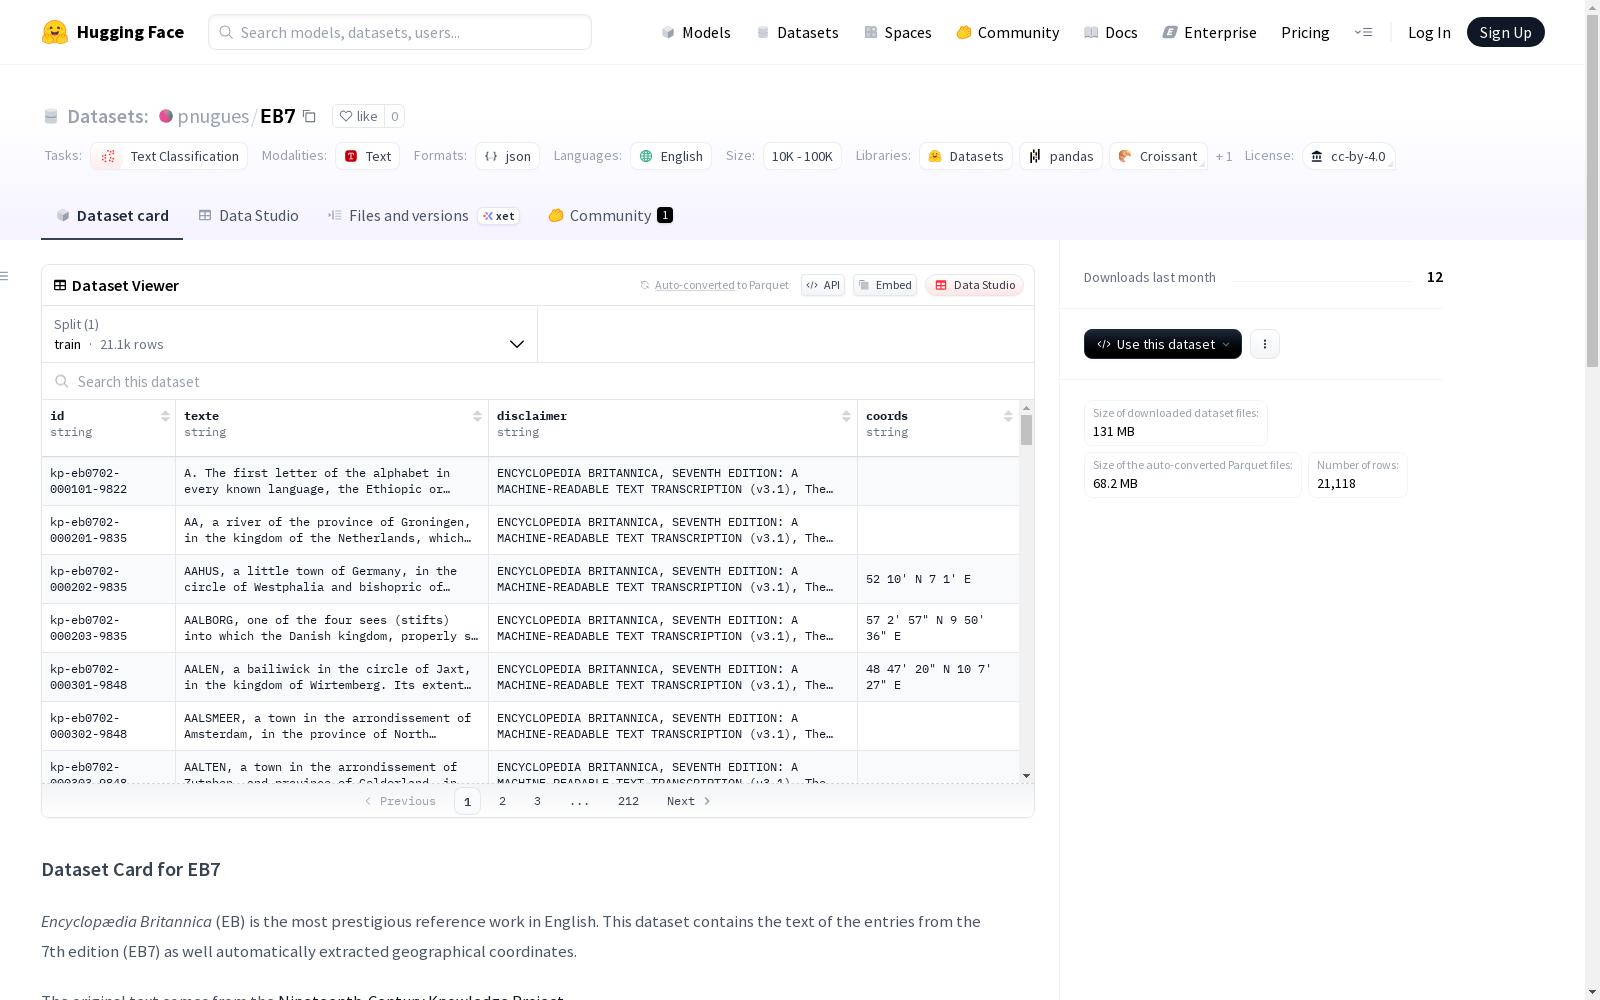
Task: Click Log In
Action: (x=1429, y=32)
